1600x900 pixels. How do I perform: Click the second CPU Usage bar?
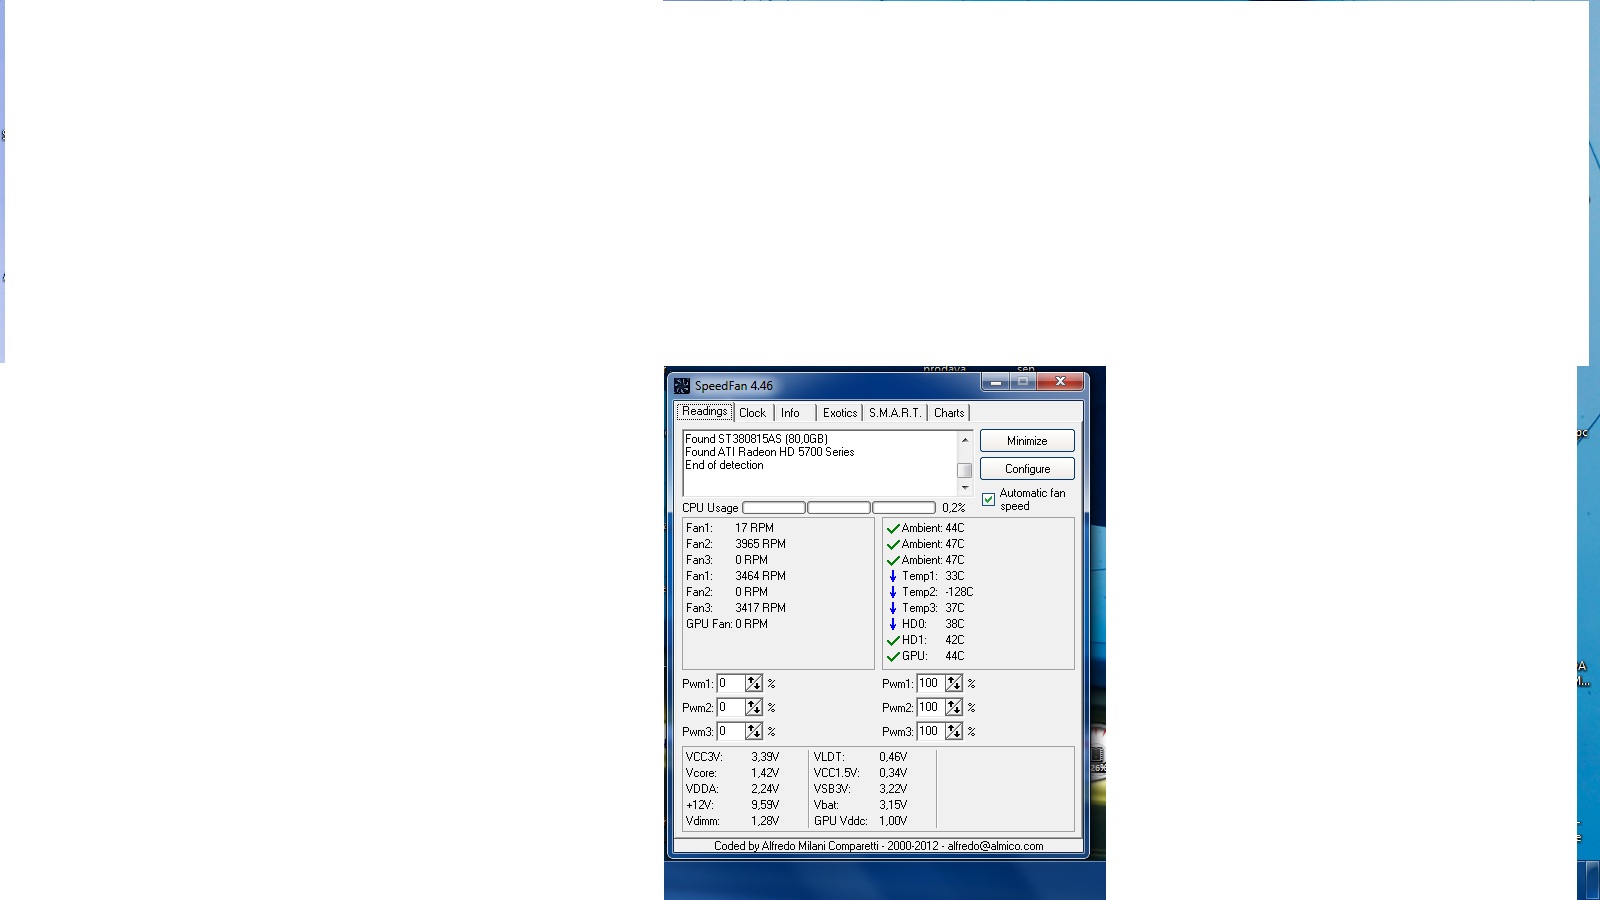pyautogui.click(x=839, y=508)
